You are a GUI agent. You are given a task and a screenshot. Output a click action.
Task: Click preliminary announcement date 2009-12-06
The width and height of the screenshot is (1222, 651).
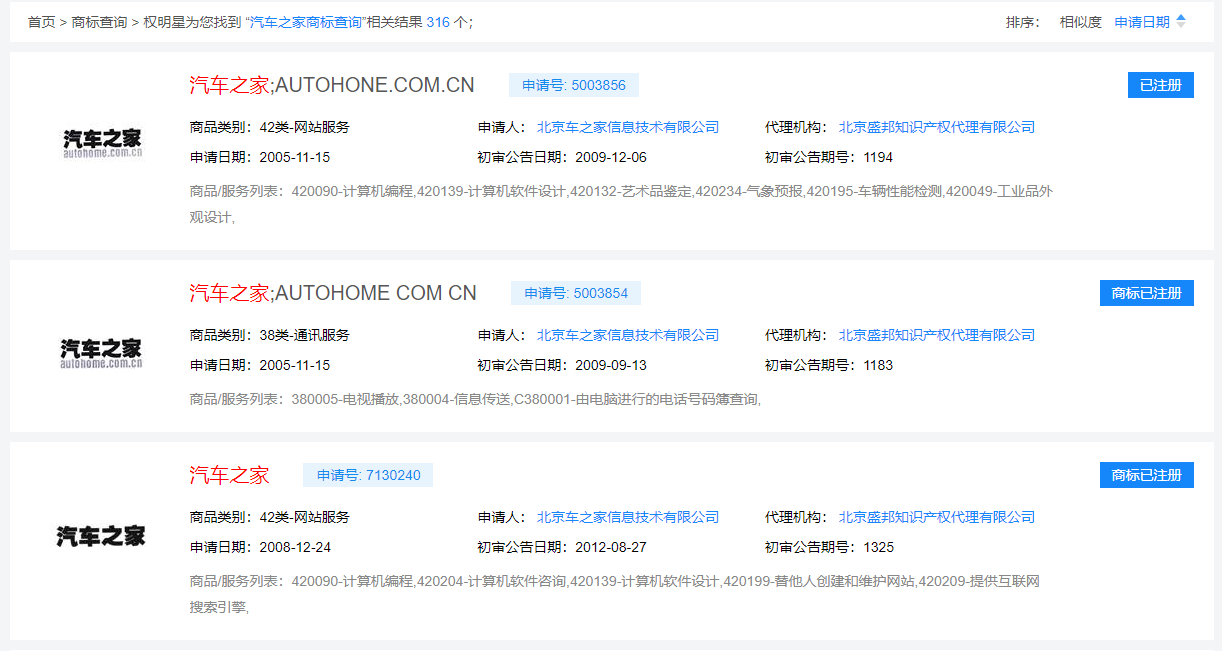[611, 157]
